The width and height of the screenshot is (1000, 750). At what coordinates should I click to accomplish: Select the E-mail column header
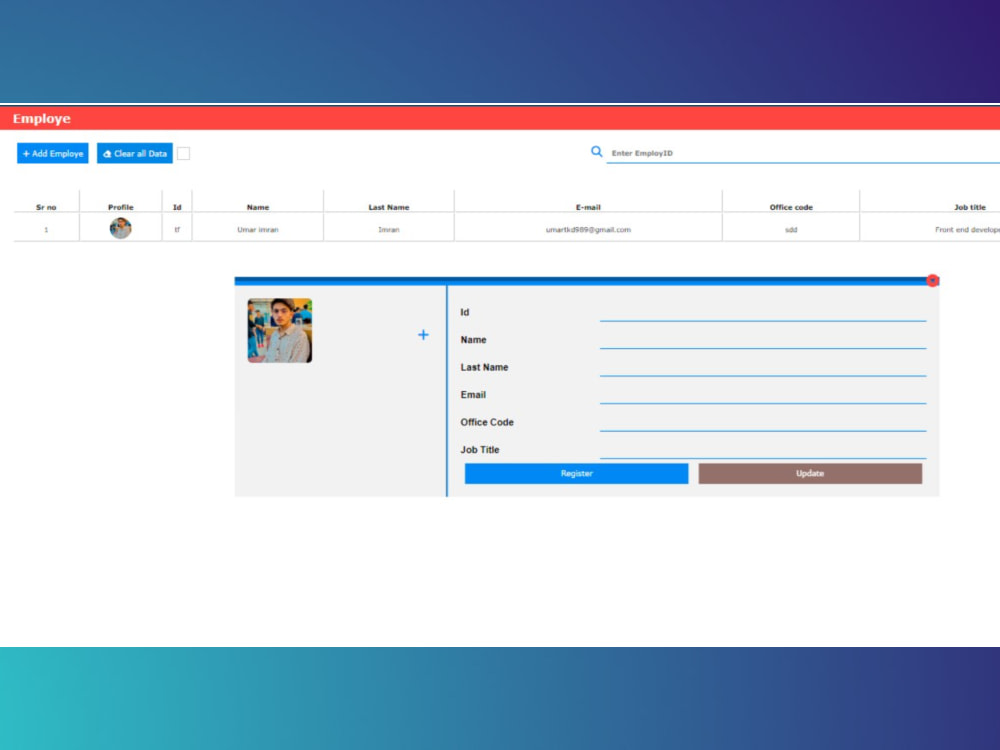click(588, 207)
